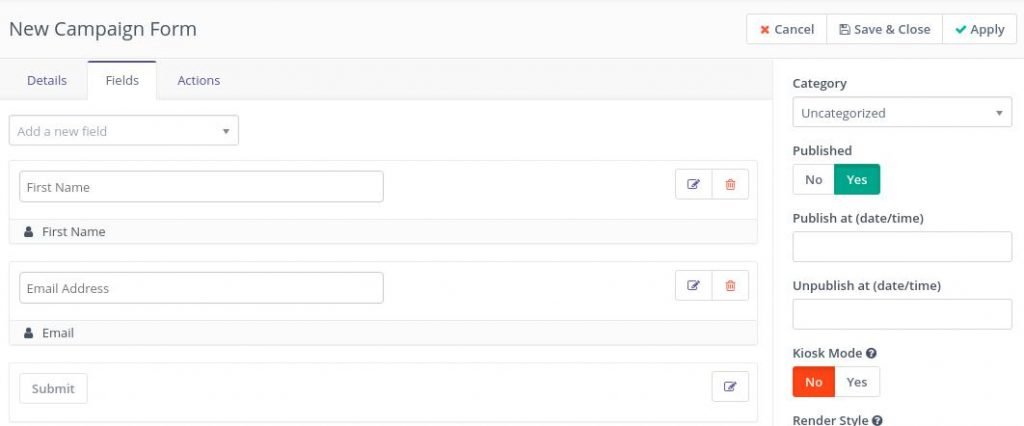Click the Save & Close button
Screen dimensions: 1024x426
(x=884, y=29)
